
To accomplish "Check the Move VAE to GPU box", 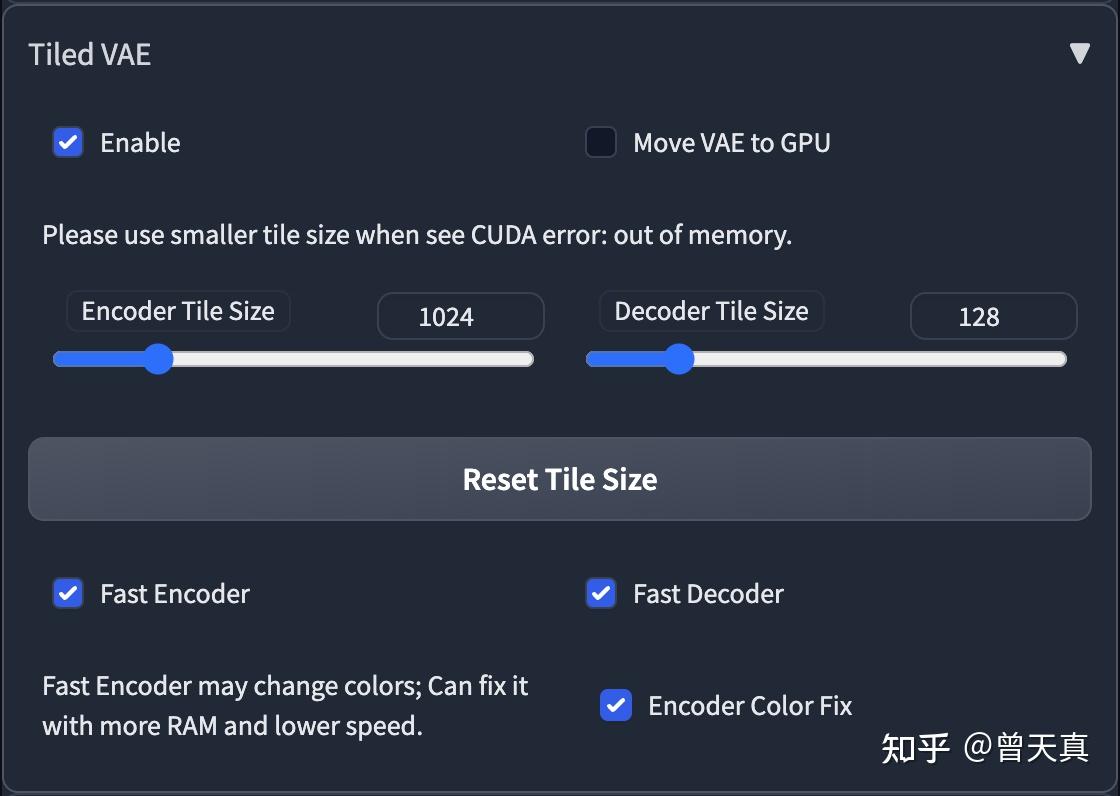I will 601,143.
